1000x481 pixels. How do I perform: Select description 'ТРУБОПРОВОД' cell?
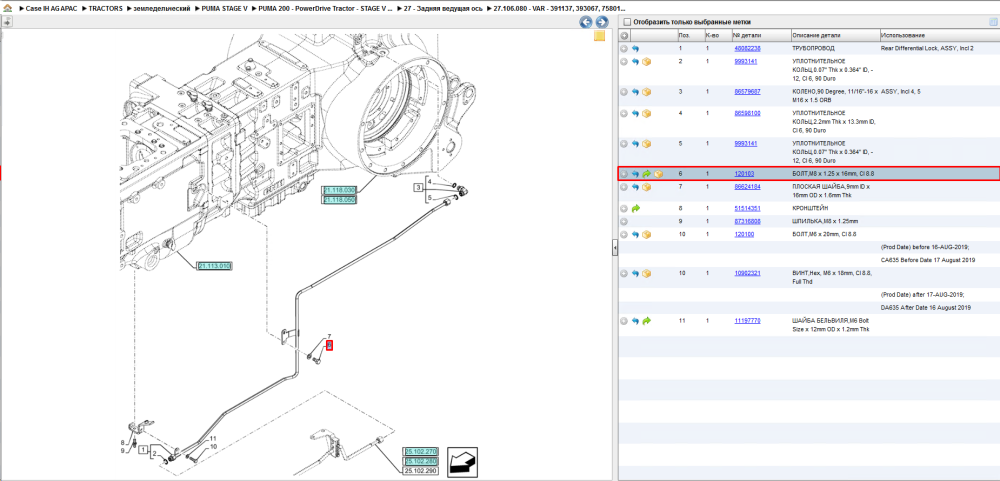point(813,48)
